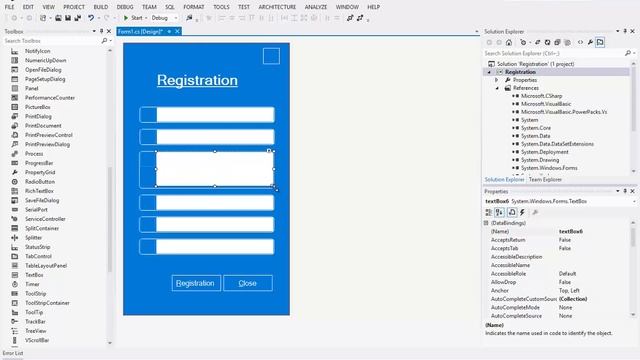The height and width of the screenshot is (360, 640).
Task: Select the TreeView control in Toolbox
Action: tap(36, 331)
